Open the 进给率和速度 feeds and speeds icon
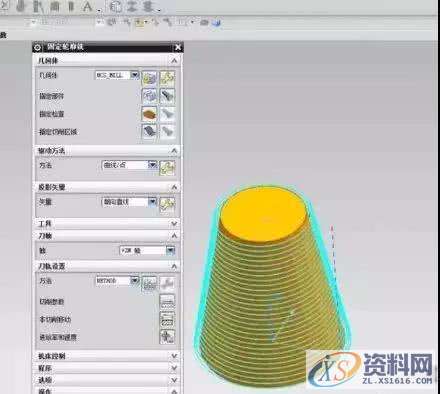The height and width of the screenshot is (394, 440). (x=167, y=337)
